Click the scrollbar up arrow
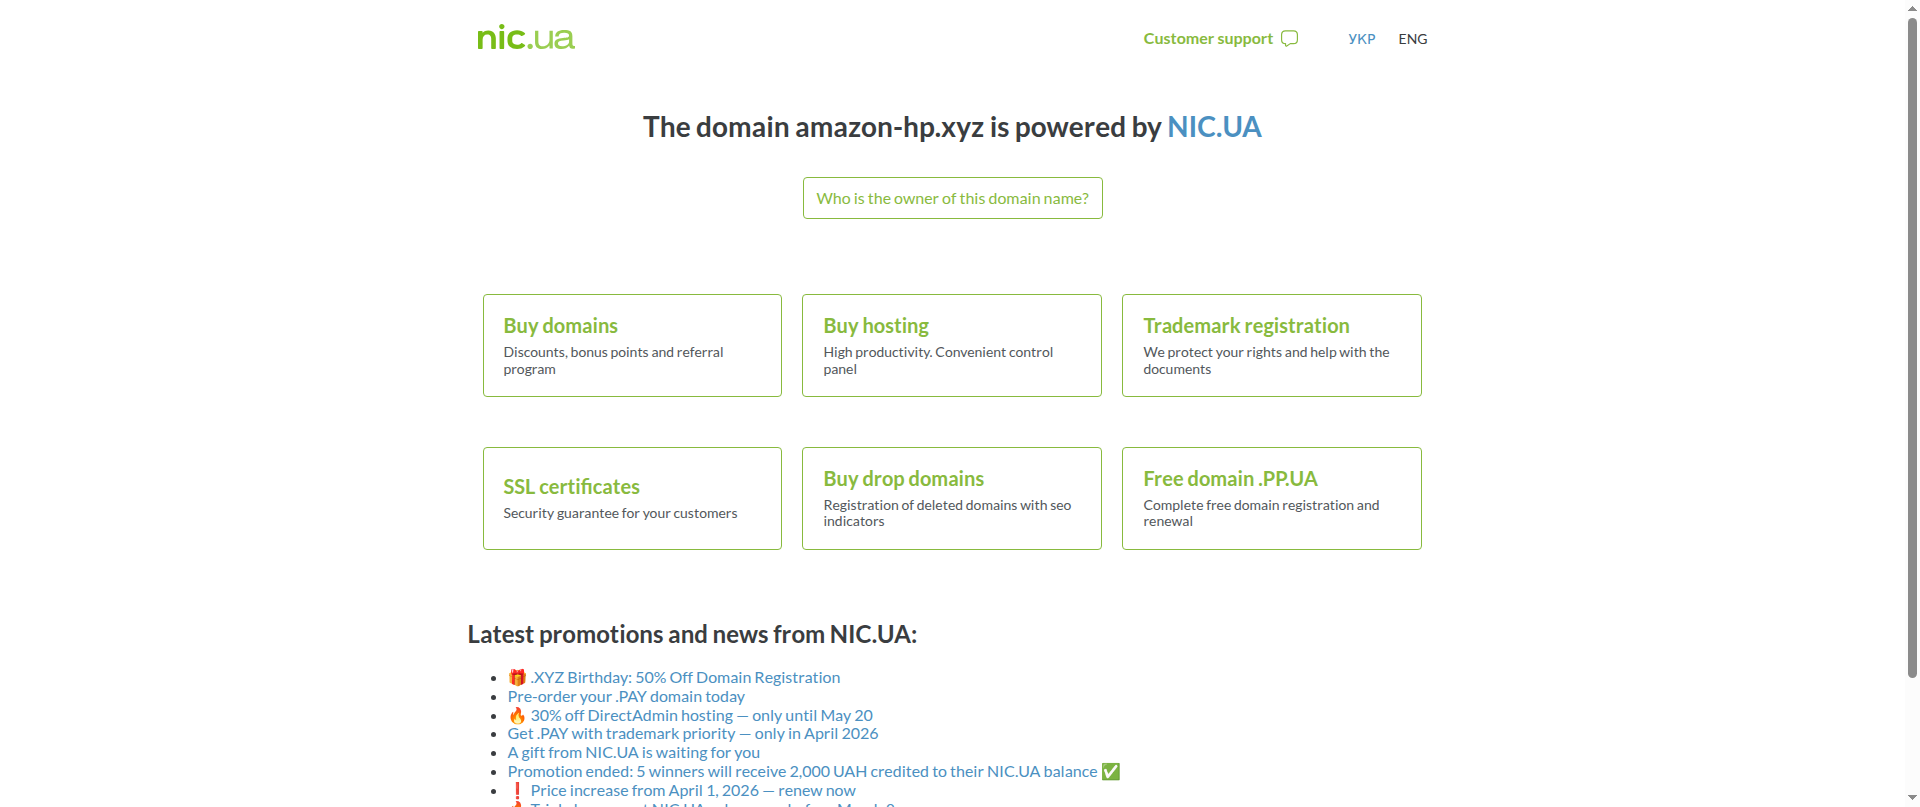Image resolution: width=1920 pixels, height=807 pixels. tap(1912, 8)
